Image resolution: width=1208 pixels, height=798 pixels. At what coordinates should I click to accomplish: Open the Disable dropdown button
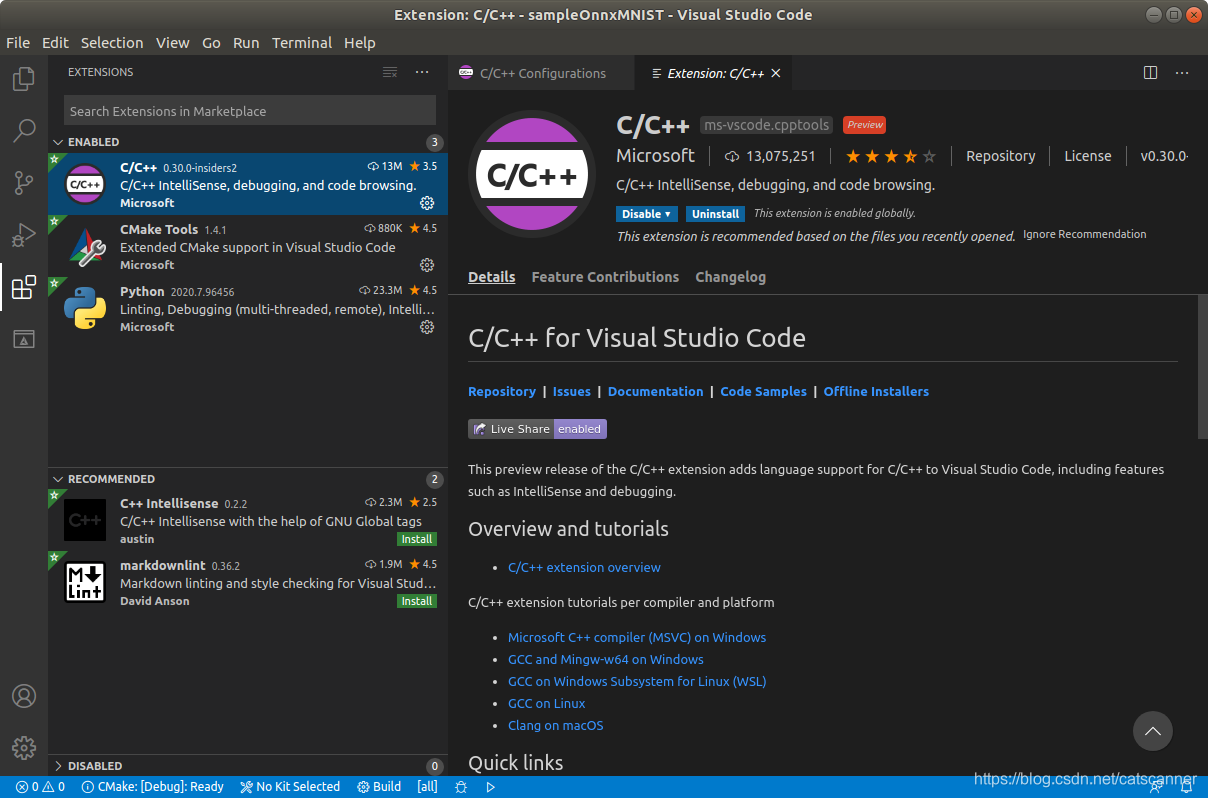tap(647, 214)
